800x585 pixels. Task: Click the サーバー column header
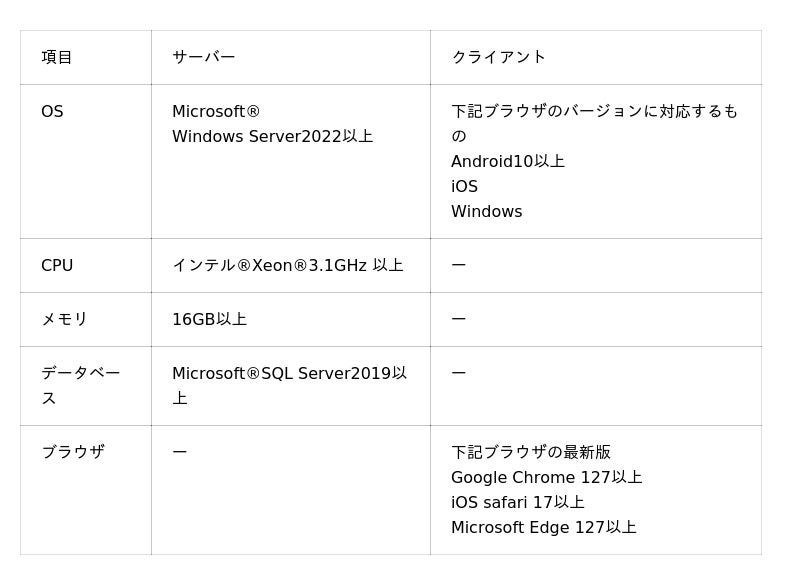click(204, 57)
